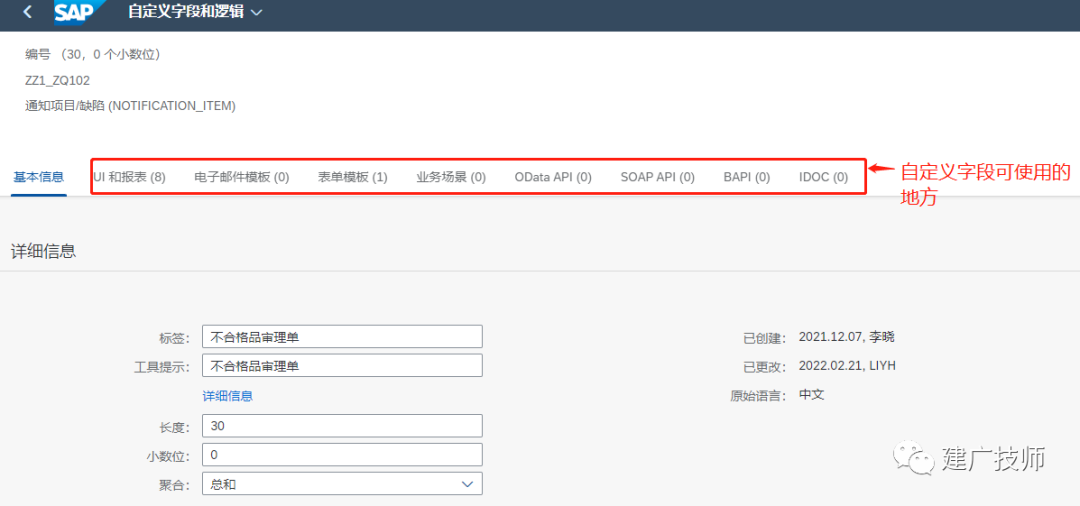
Task: Click the 通知项目/缺陷 (NOTIFICATION_ITEM) text
Action: pos(130,106)
